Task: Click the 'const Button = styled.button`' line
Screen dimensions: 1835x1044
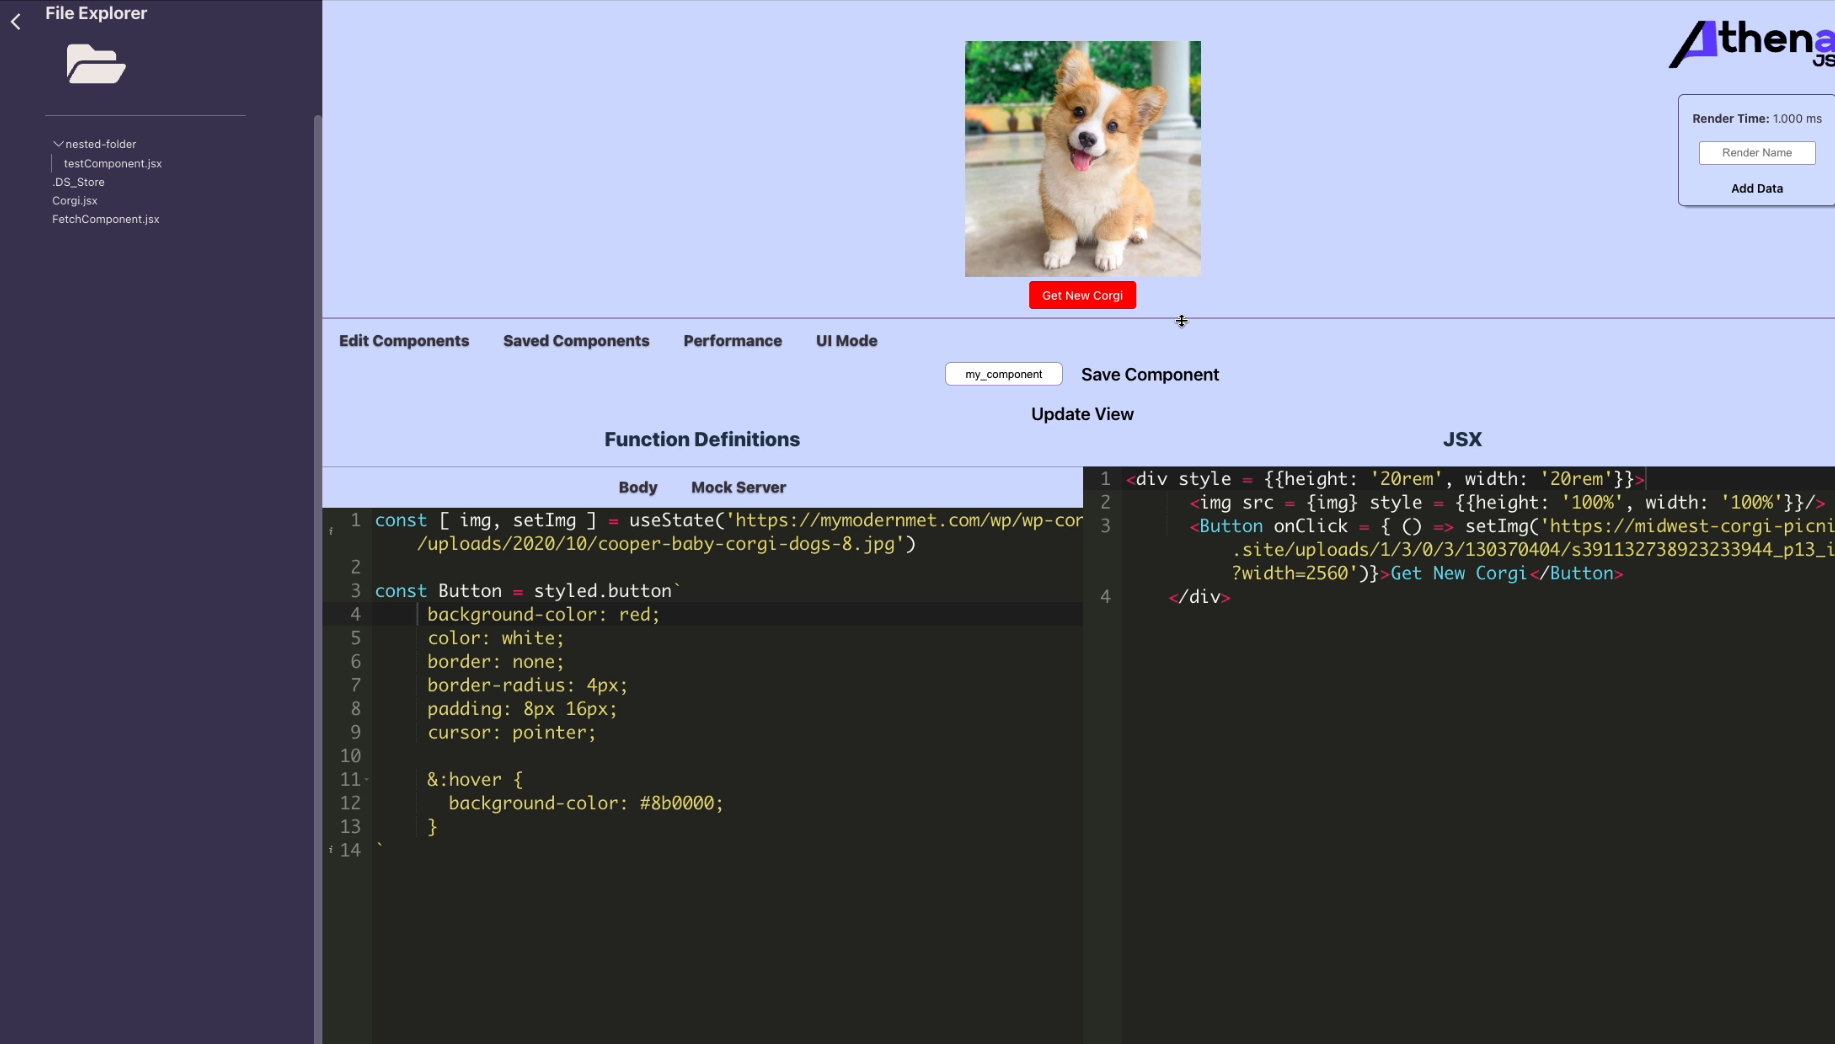Action: 527,591
